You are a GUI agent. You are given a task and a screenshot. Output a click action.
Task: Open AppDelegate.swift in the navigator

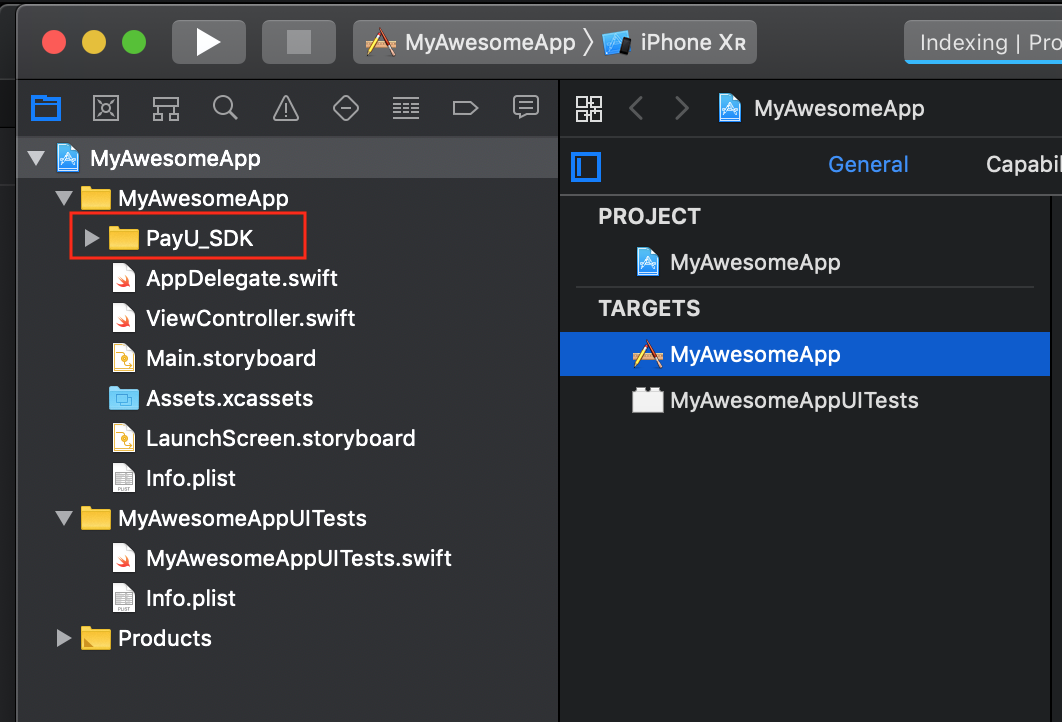242,278
